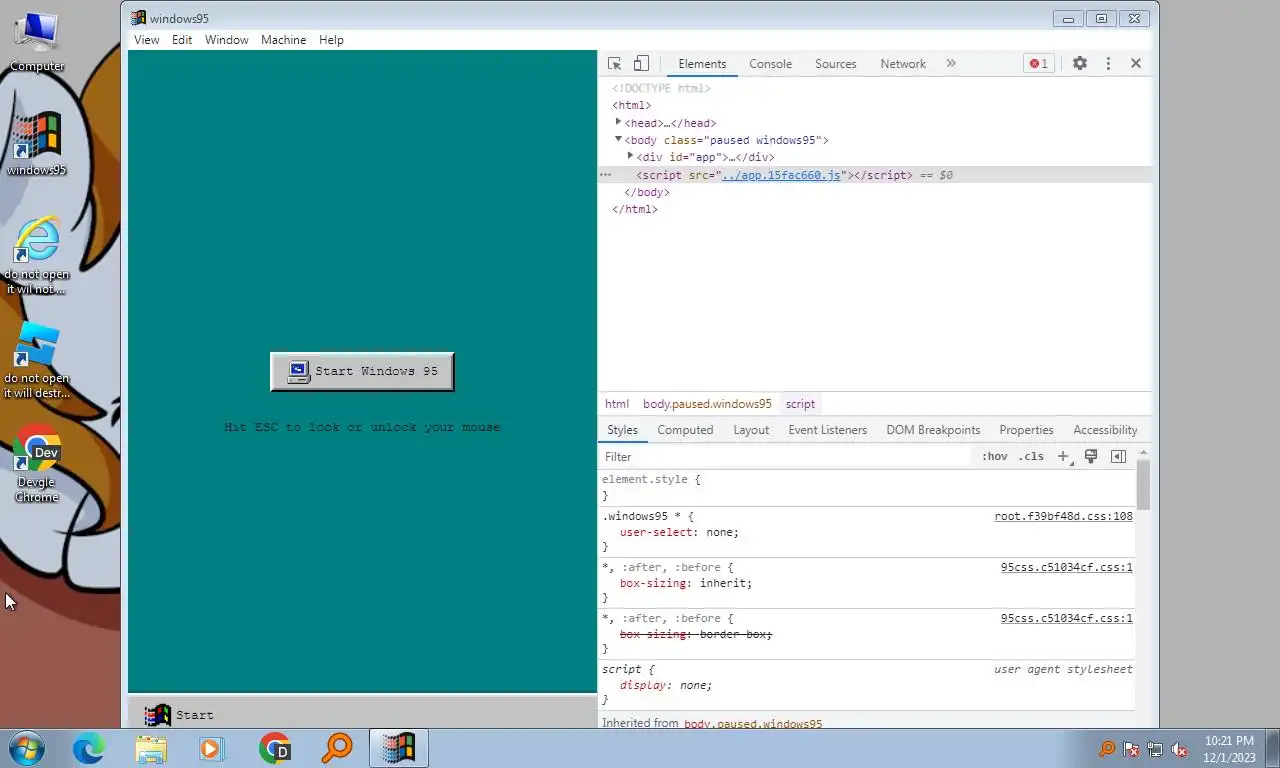1280x768 pixels.
Task: Click the Start Windows 95 button
Action: tap(362, 371)
